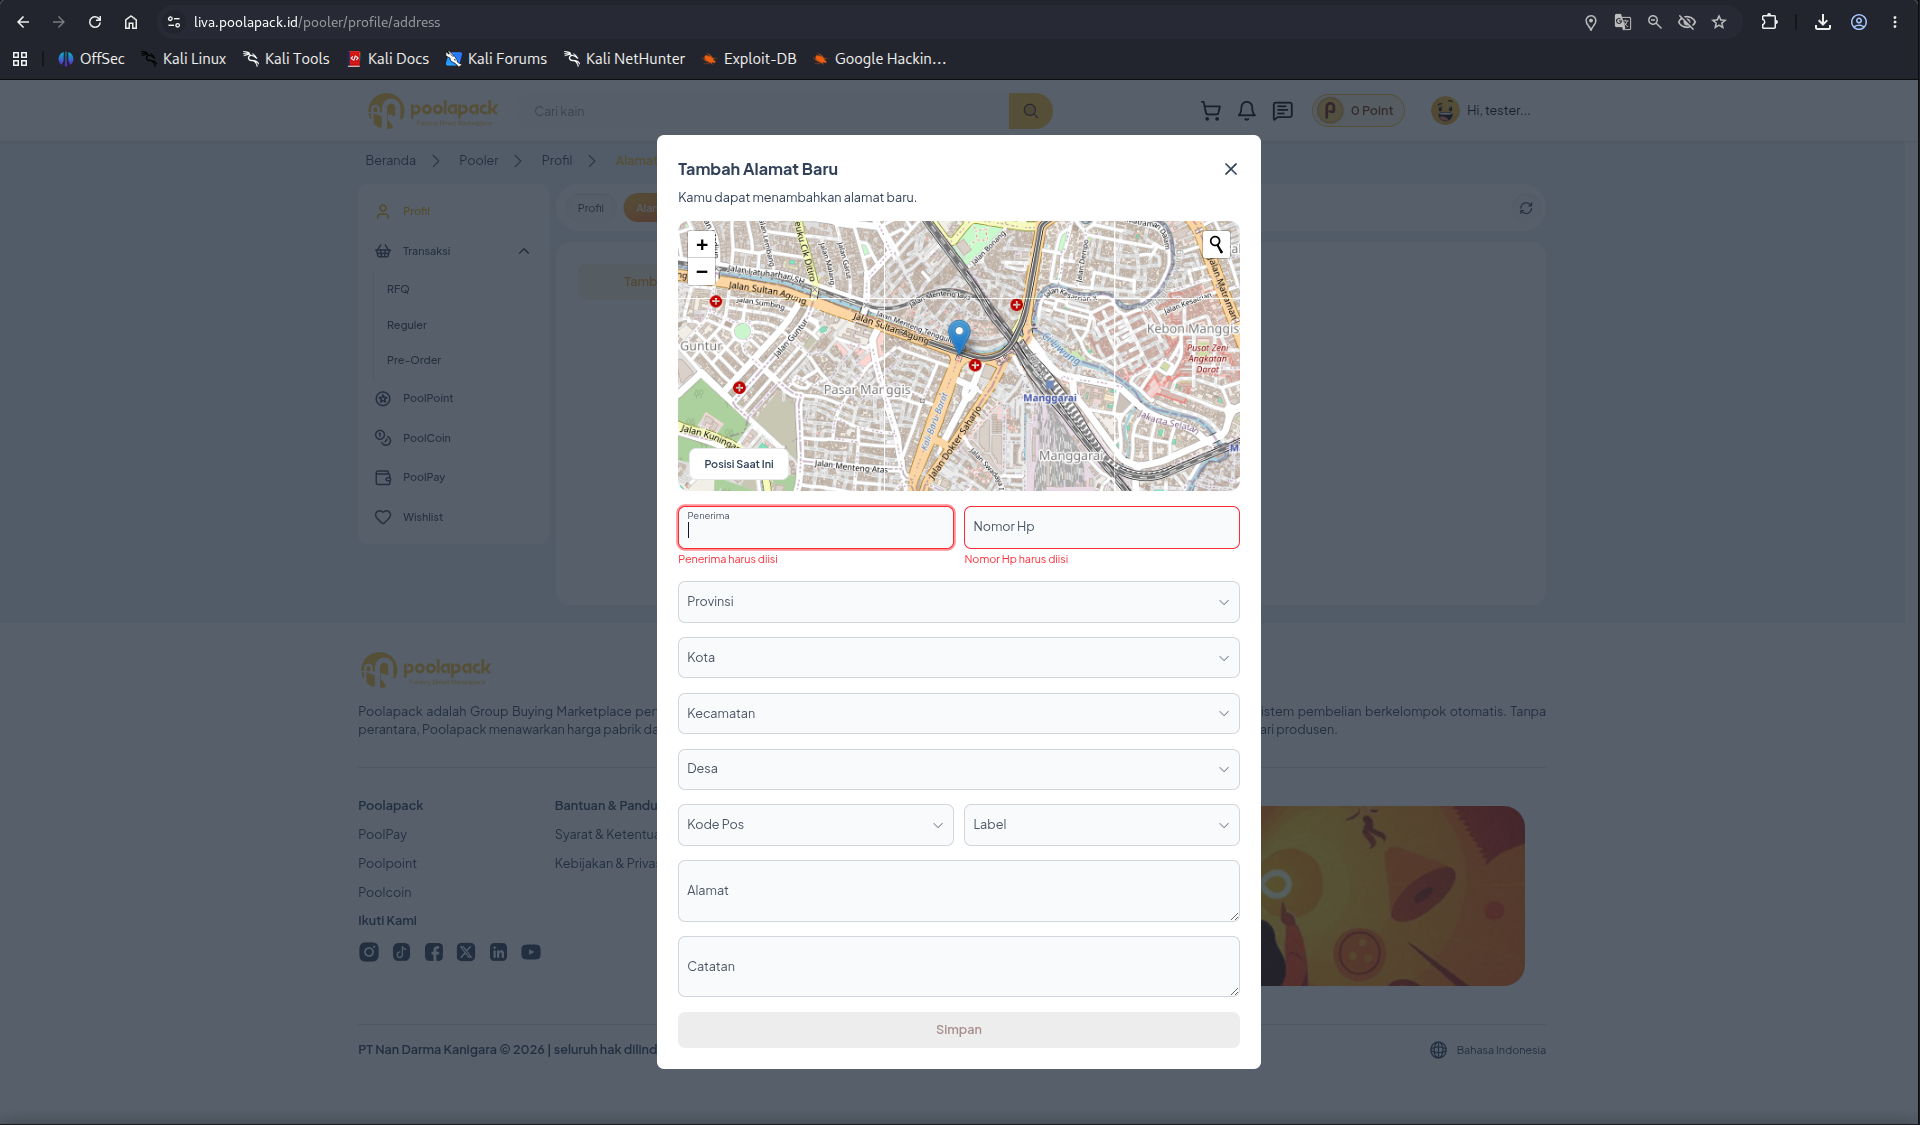Click browser reload button
This screenshot has width=1920, height=1125.
click(x=95, y=22)
